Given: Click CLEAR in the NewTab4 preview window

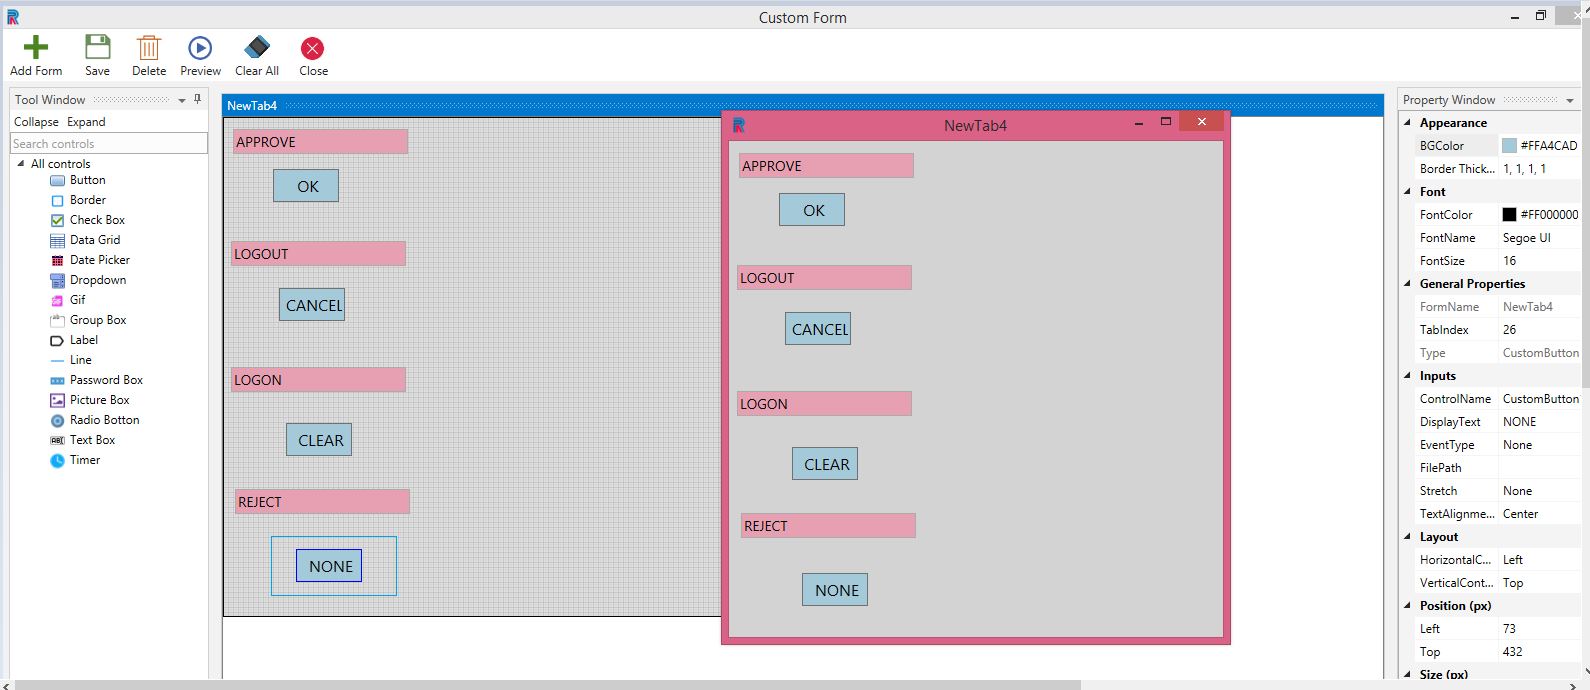Looking at the screenshot, I should coord(825,464).
